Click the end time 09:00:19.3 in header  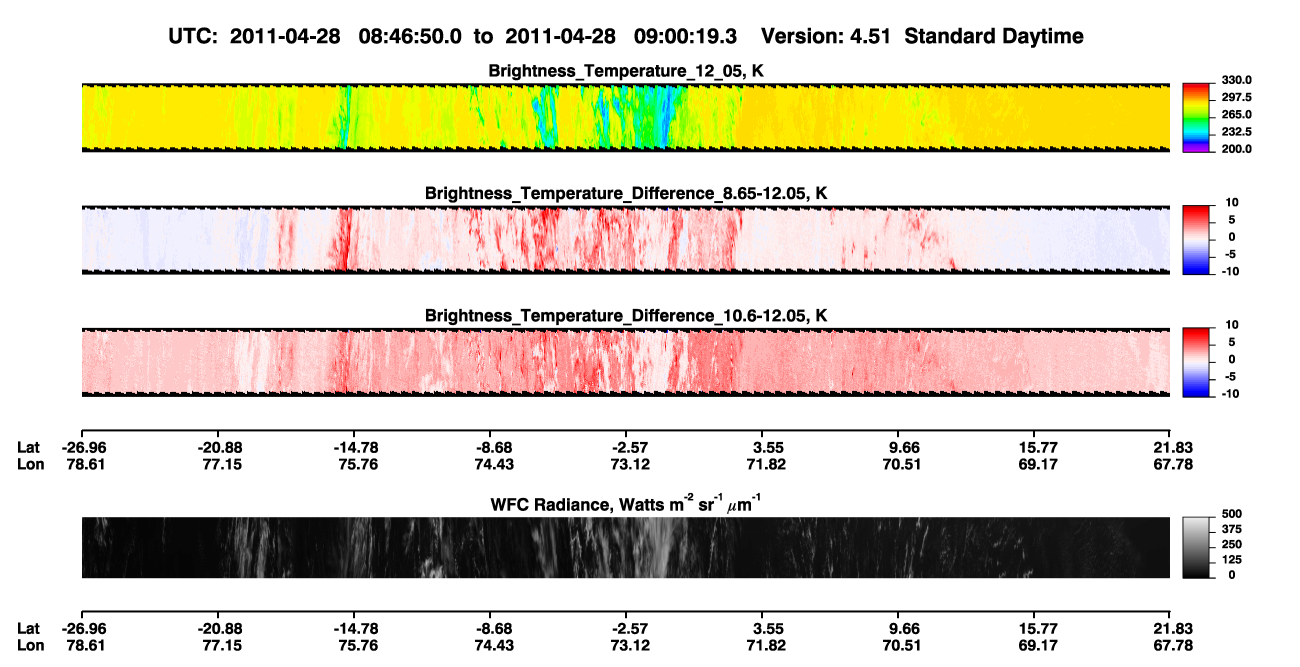685,36
